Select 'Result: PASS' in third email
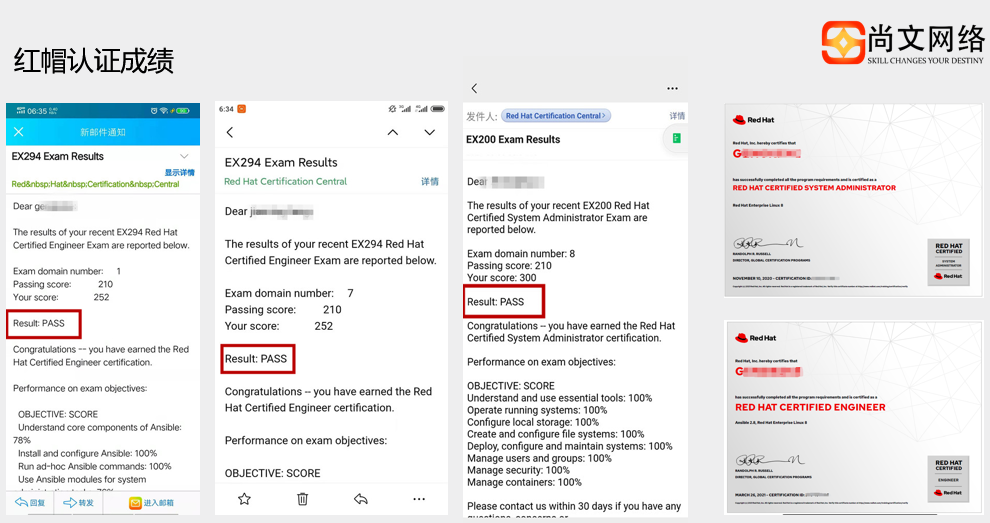 coord(496,302)
